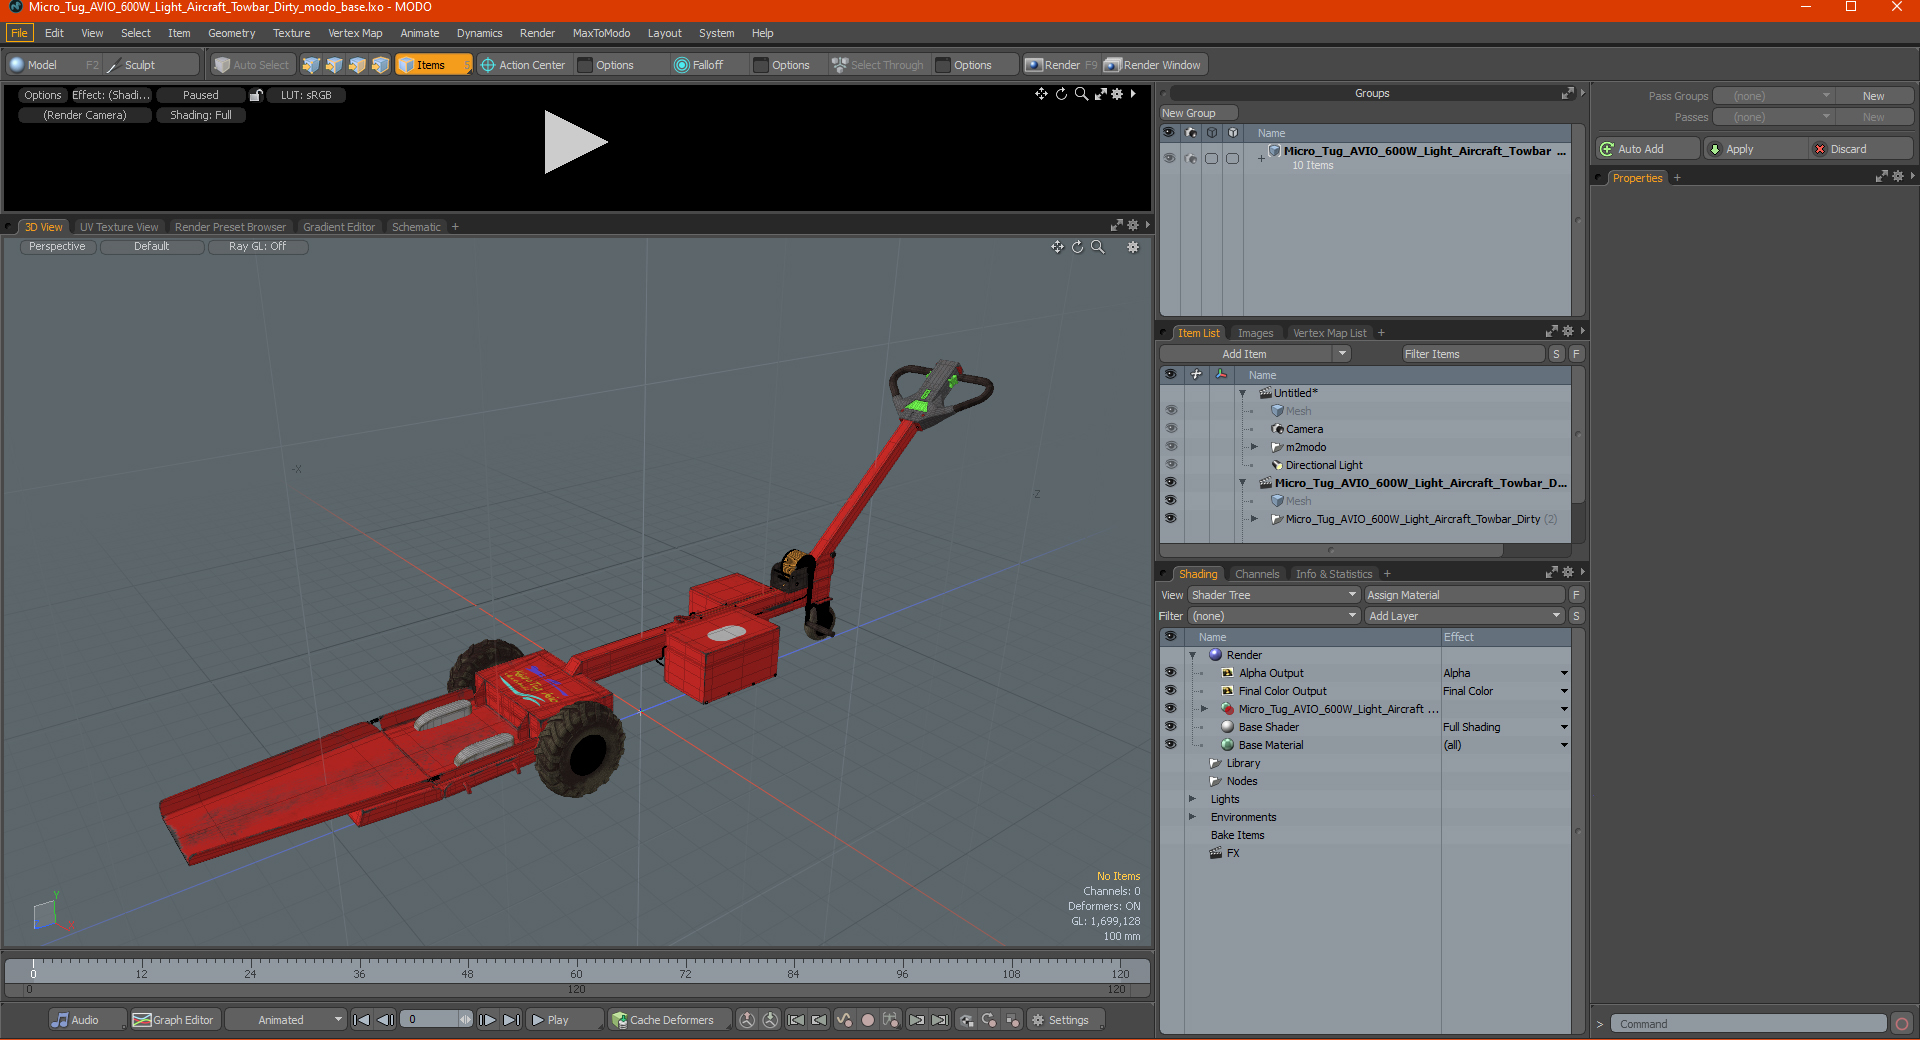Collapse the Render tree node
The image size is (1920, 1040).
pyautogui.click(x=1192, y=655)
